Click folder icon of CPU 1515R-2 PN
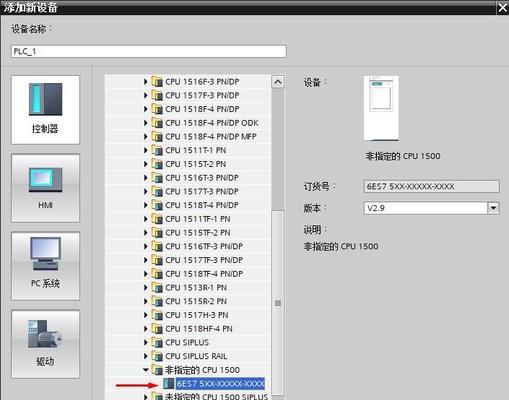The height and width of the screenshot is (400, 509). (157, 301)
